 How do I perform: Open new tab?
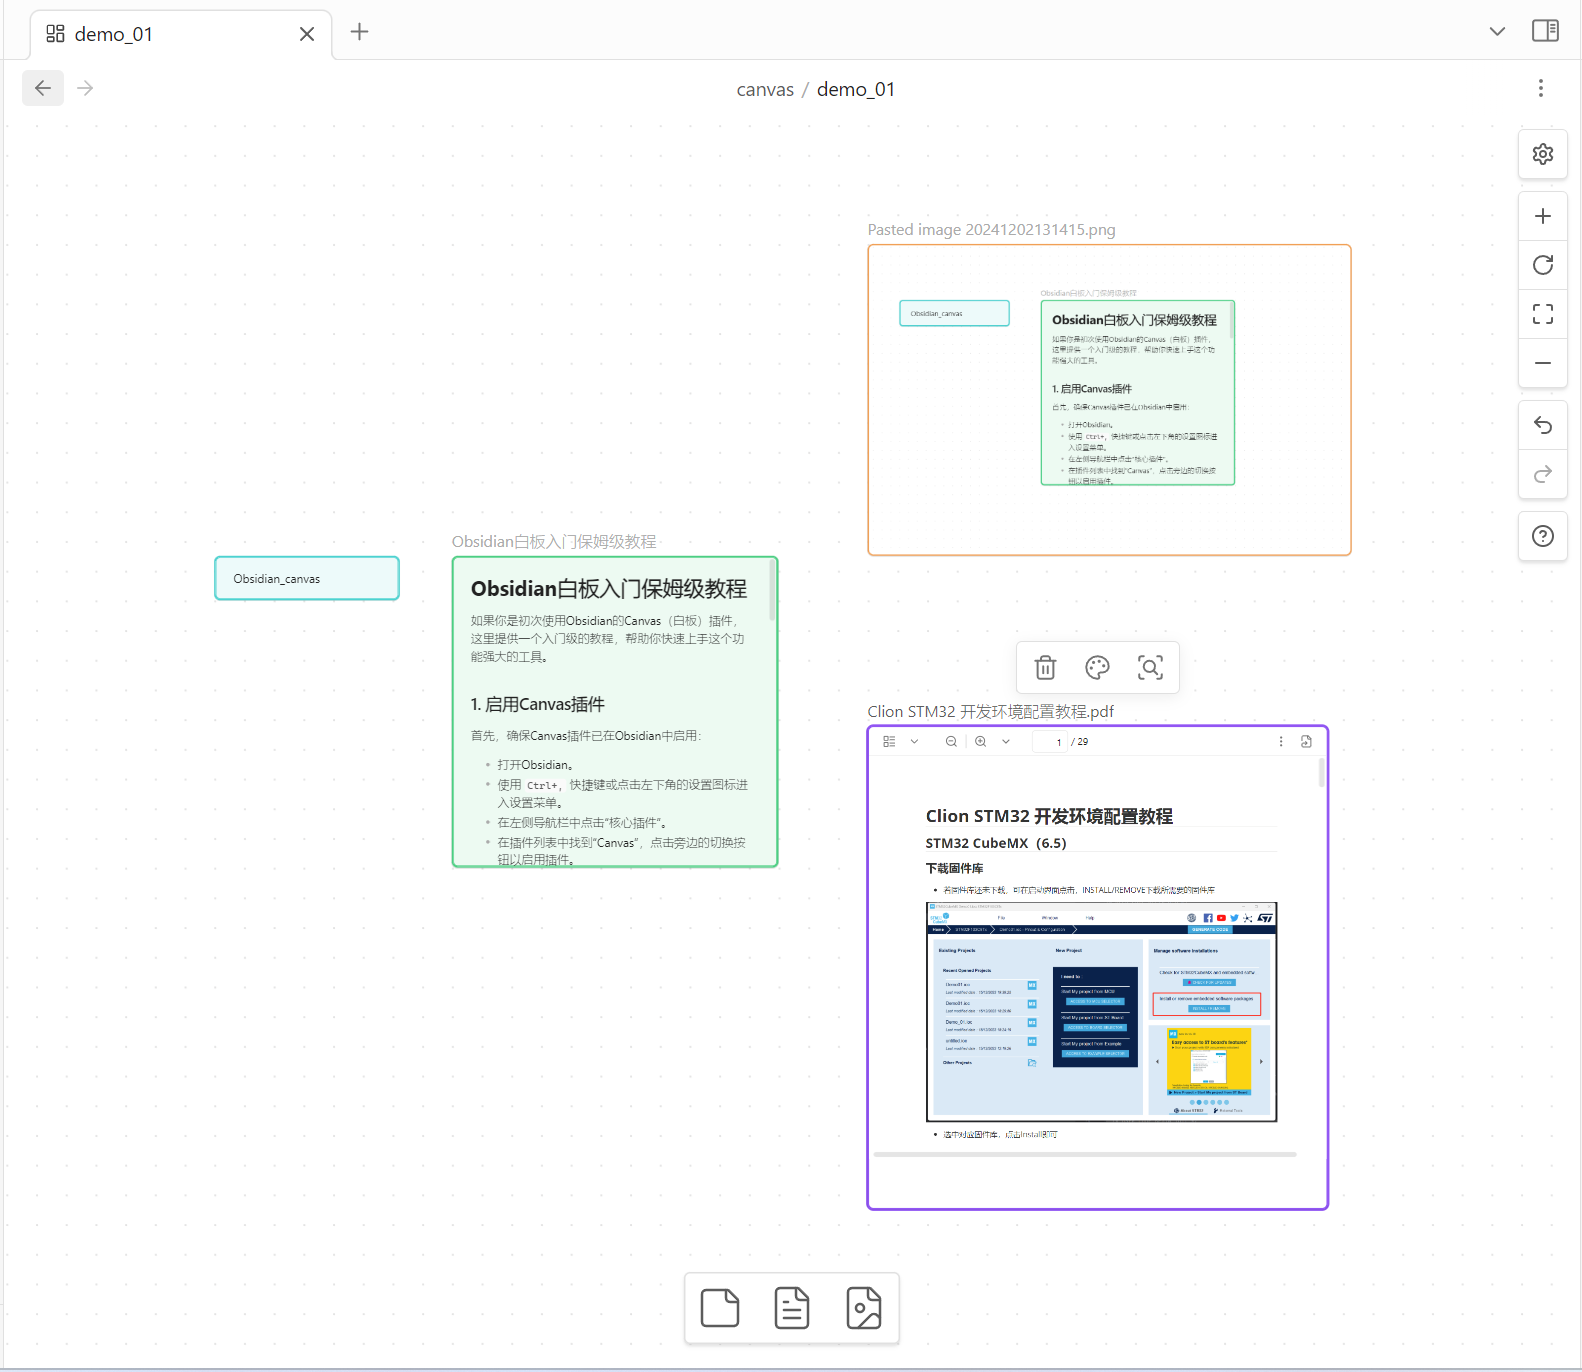click(x=360, y=32)
